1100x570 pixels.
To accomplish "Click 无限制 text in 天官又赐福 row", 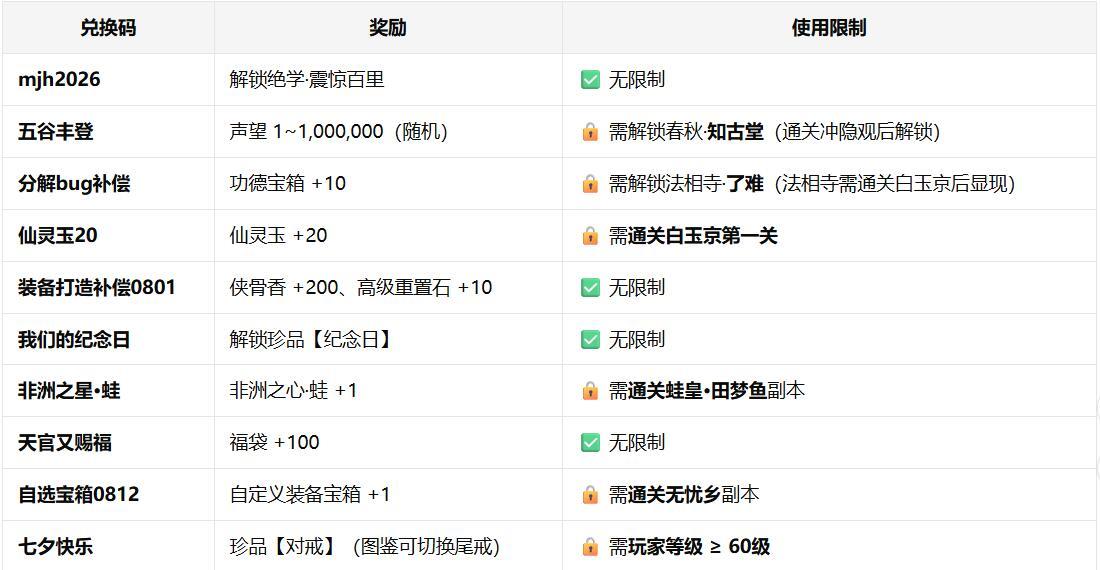I will pyautogui.click(x=636, y=442).
